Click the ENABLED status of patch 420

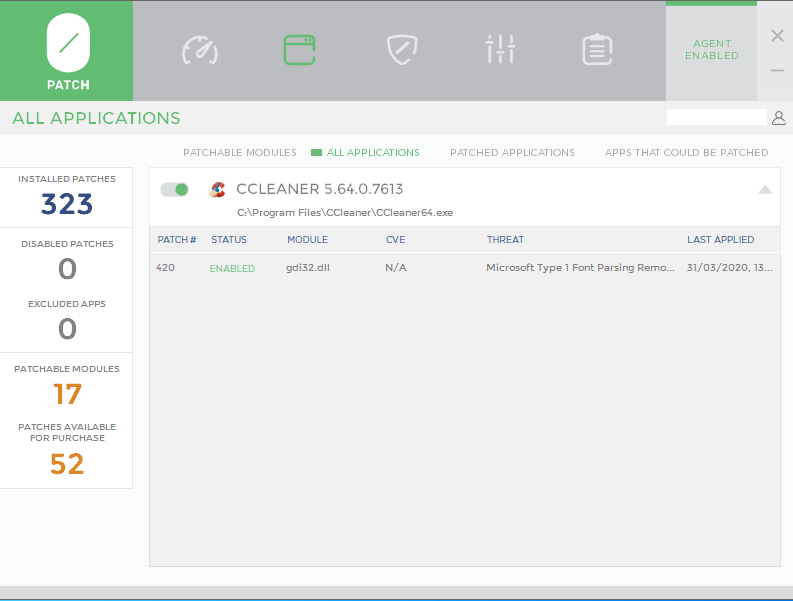coord(232,269)
